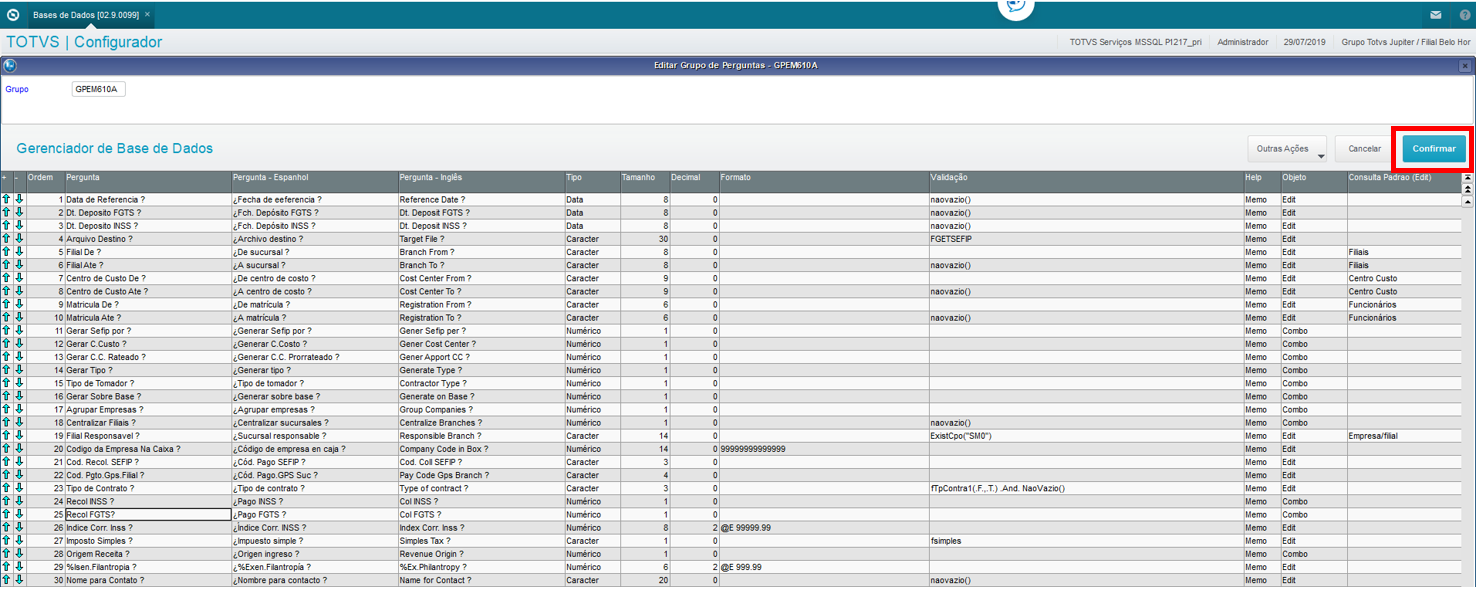Viewport: 1479px width, 589px height.
Task: Click 'Company Code in Box ?' cell
Action: (480, 449)
